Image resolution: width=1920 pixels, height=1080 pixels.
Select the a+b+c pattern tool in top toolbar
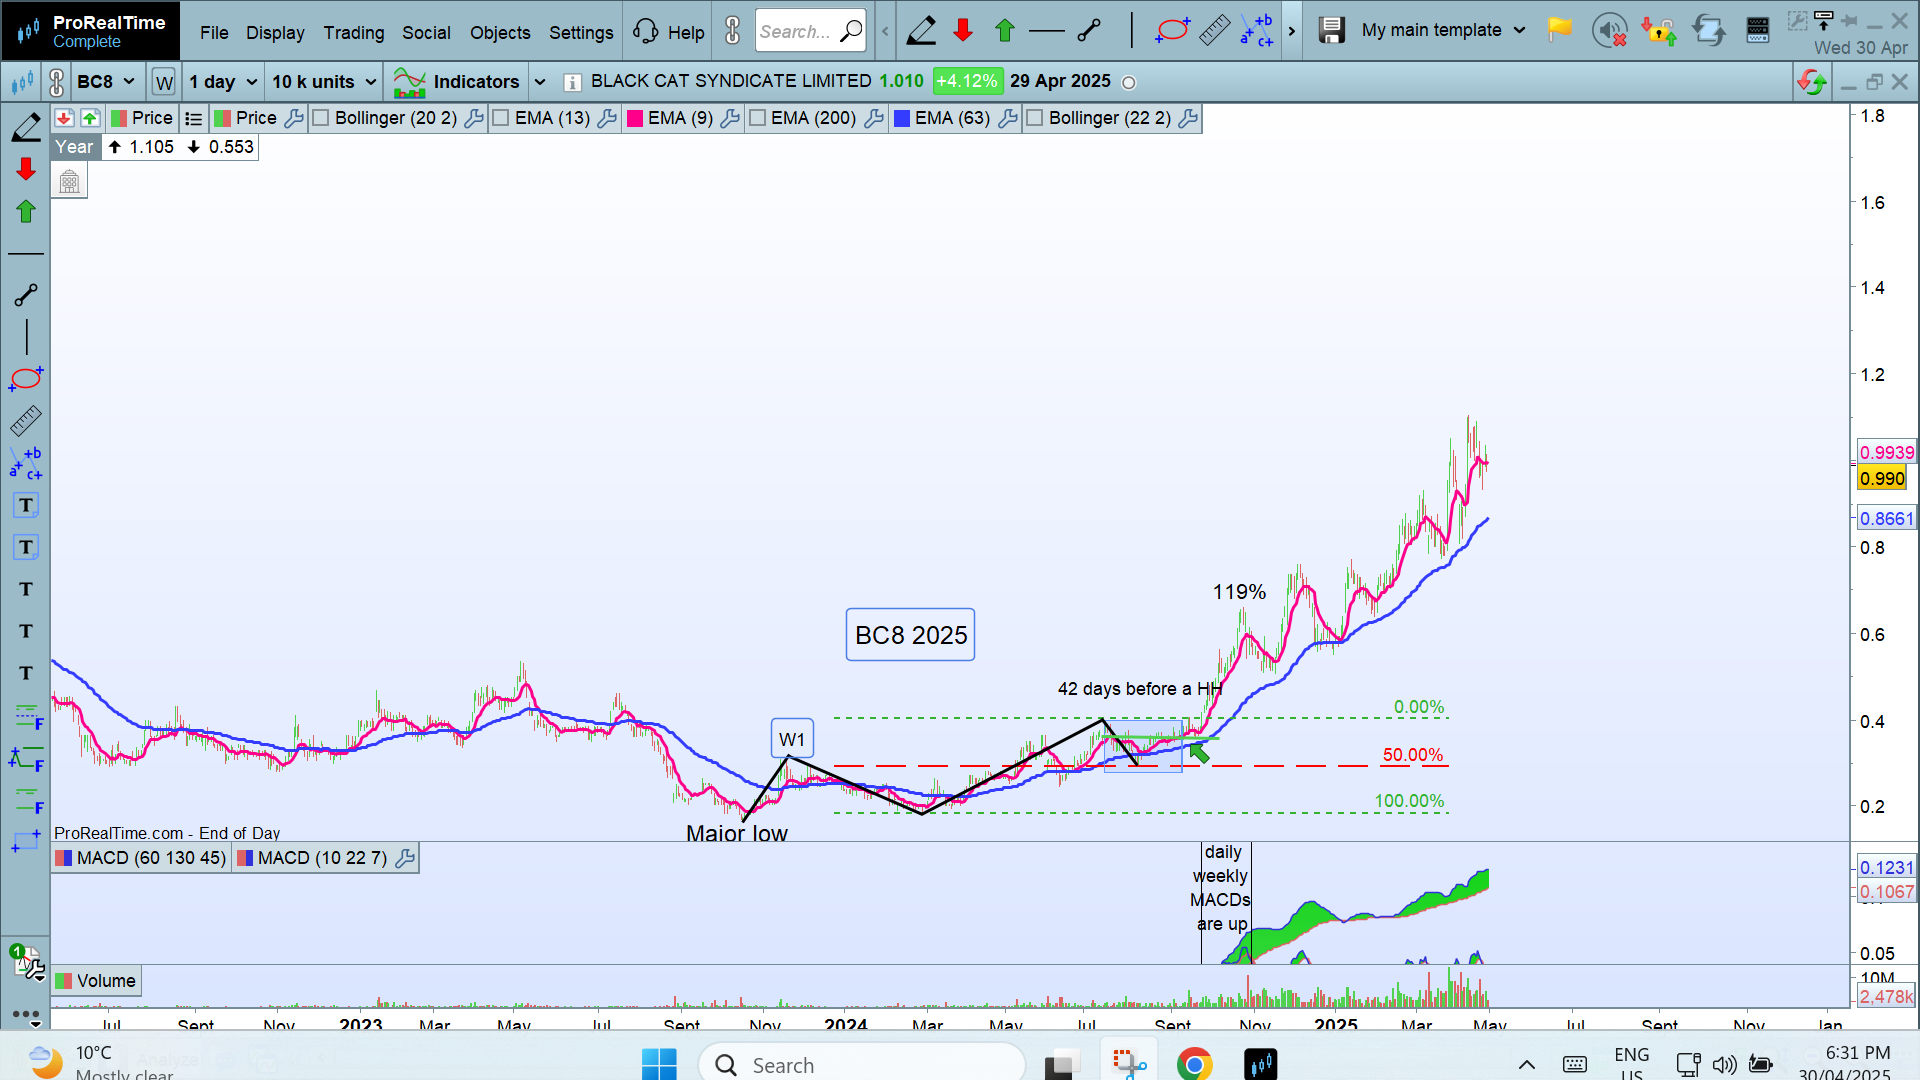tap(1257, 31)
